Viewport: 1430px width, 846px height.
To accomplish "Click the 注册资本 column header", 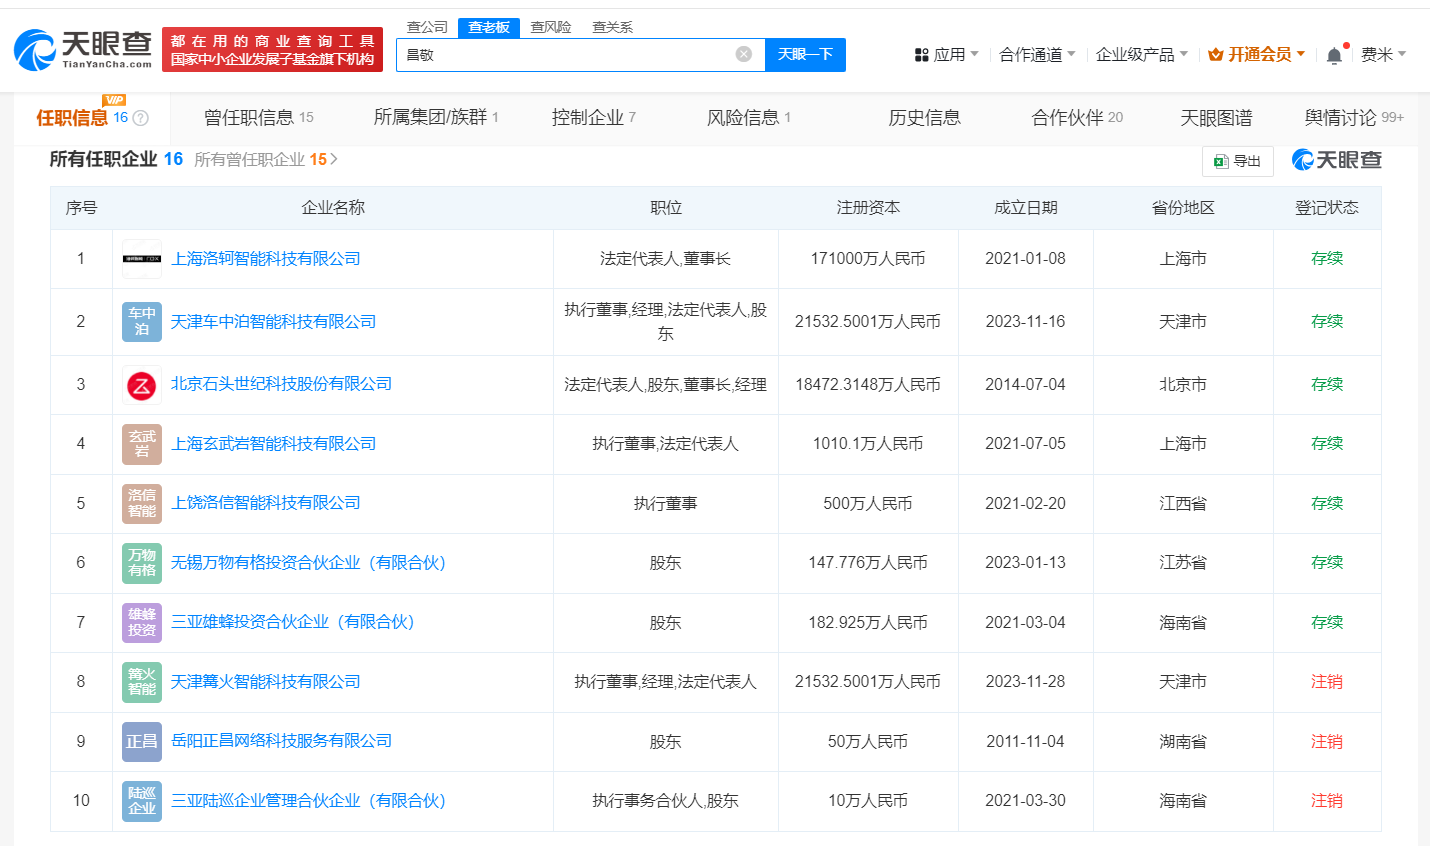I will pos(868,208).
